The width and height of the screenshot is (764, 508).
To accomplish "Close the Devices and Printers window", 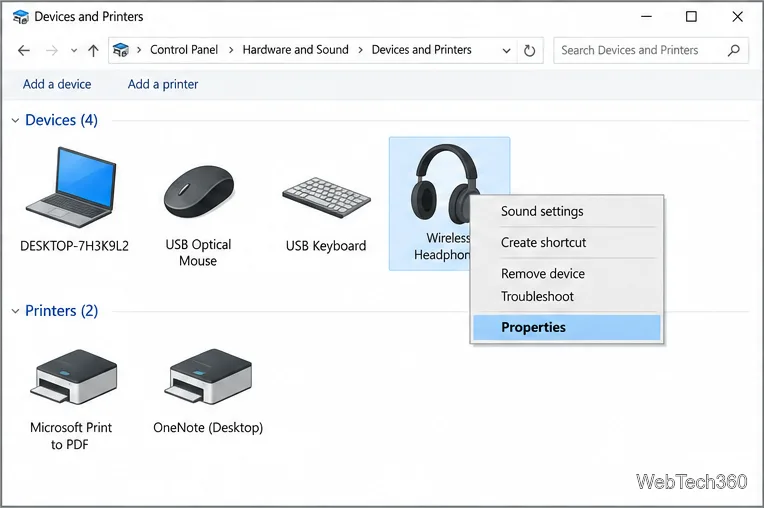I will pos(737,17).
